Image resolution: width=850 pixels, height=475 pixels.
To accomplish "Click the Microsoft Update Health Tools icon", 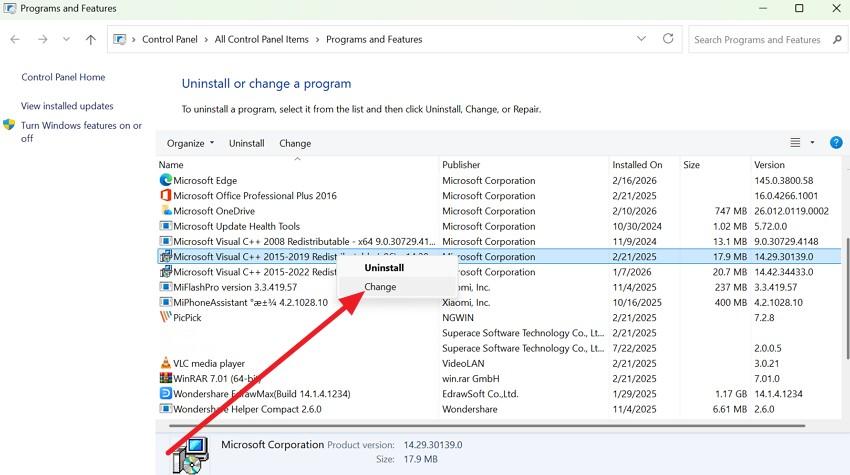I will [166, 226].
